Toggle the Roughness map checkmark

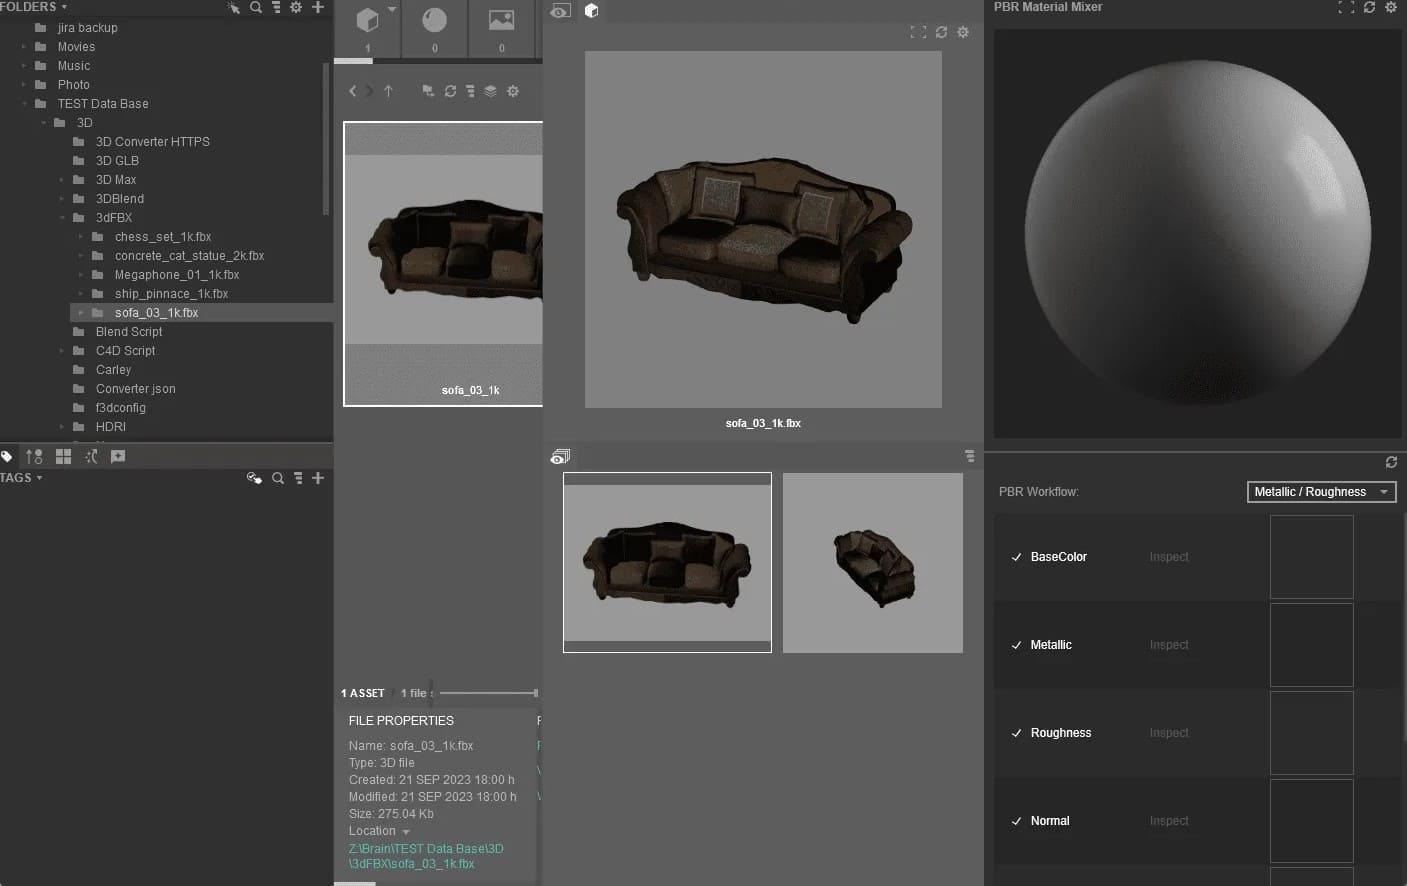pyautogui.click(x=1016, y=733)
